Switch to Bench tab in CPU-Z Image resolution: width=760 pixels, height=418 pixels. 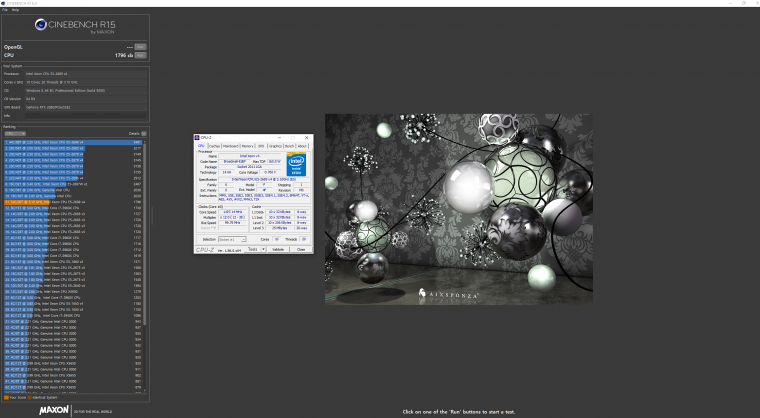coord(289,146)
